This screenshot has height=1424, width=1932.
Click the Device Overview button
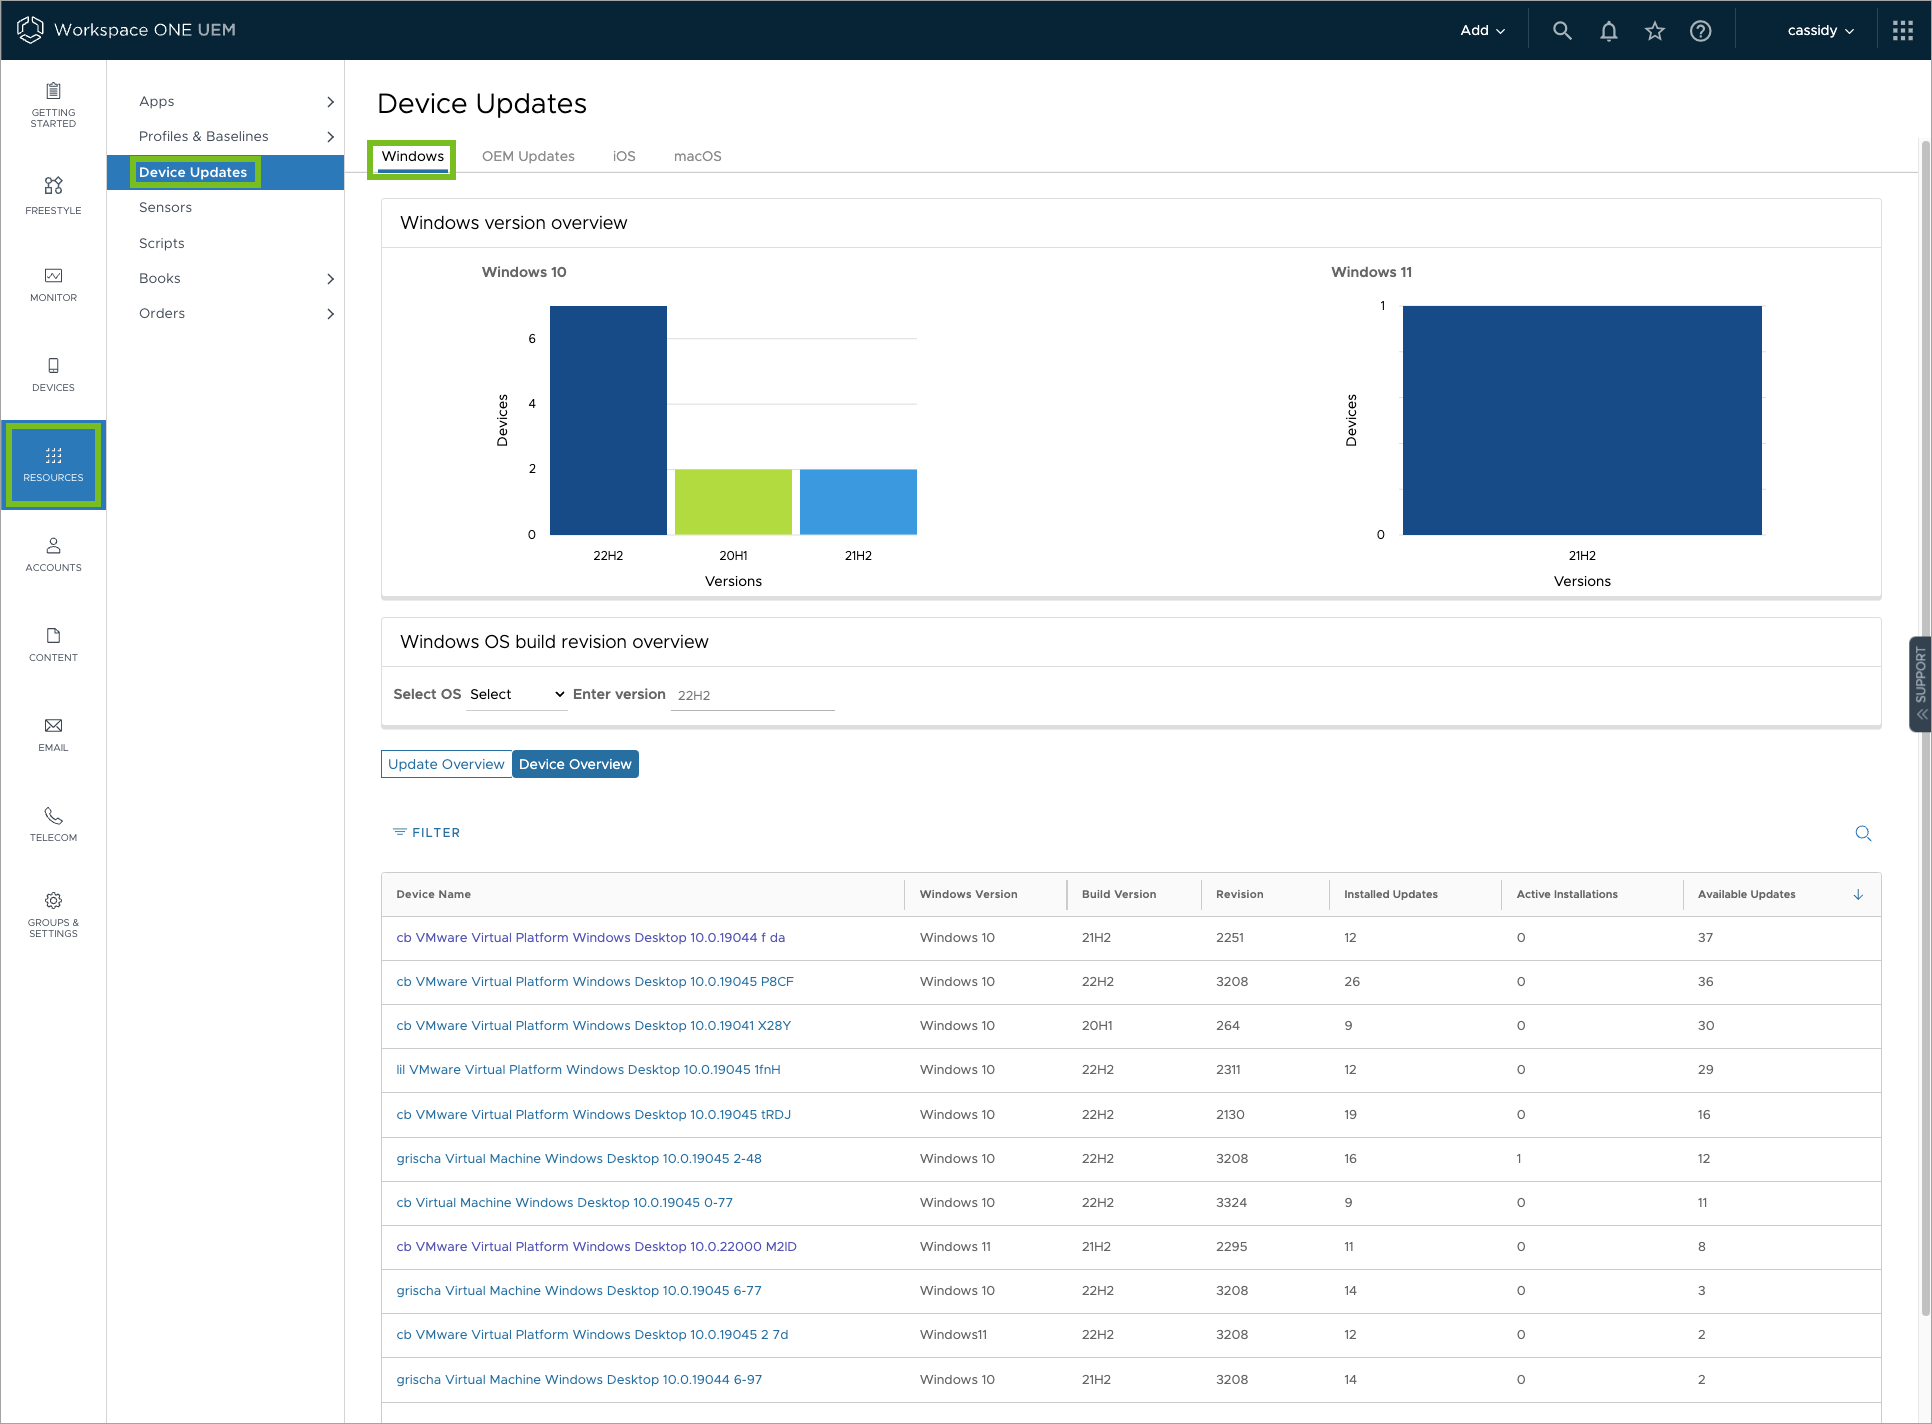tap(575, 764)
